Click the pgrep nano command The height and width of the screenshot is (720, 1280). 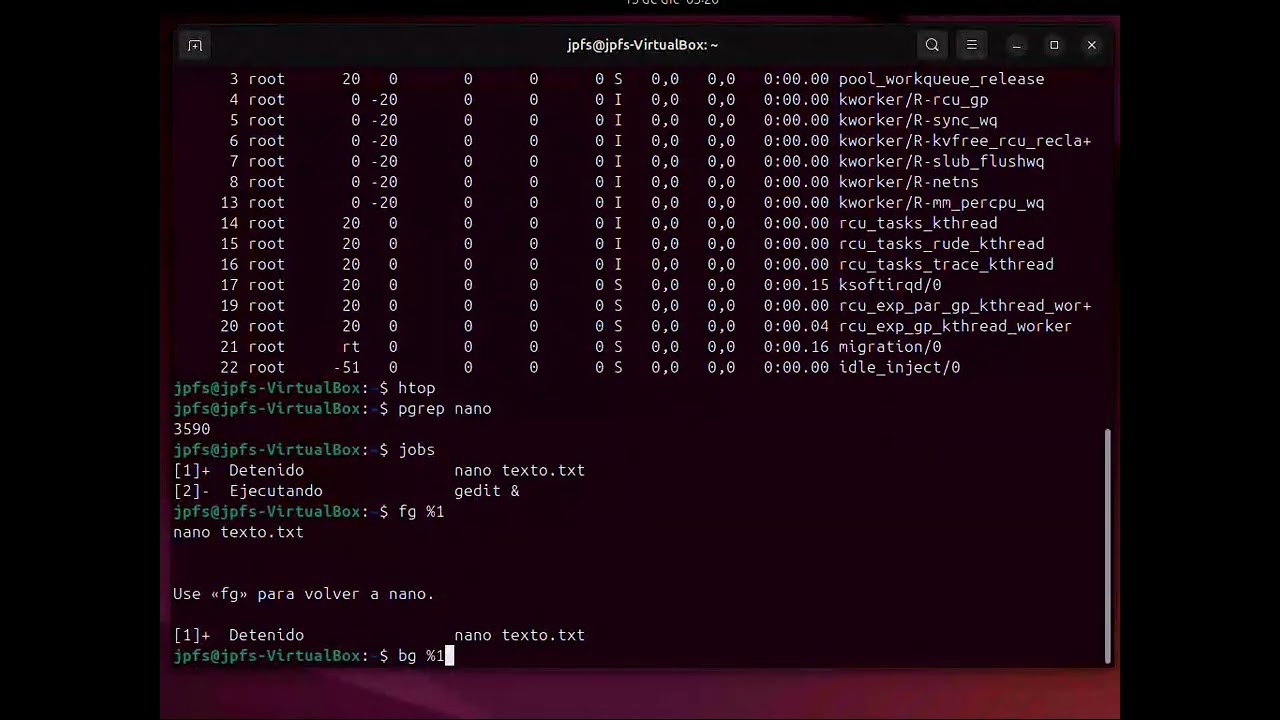click(444, 409)
